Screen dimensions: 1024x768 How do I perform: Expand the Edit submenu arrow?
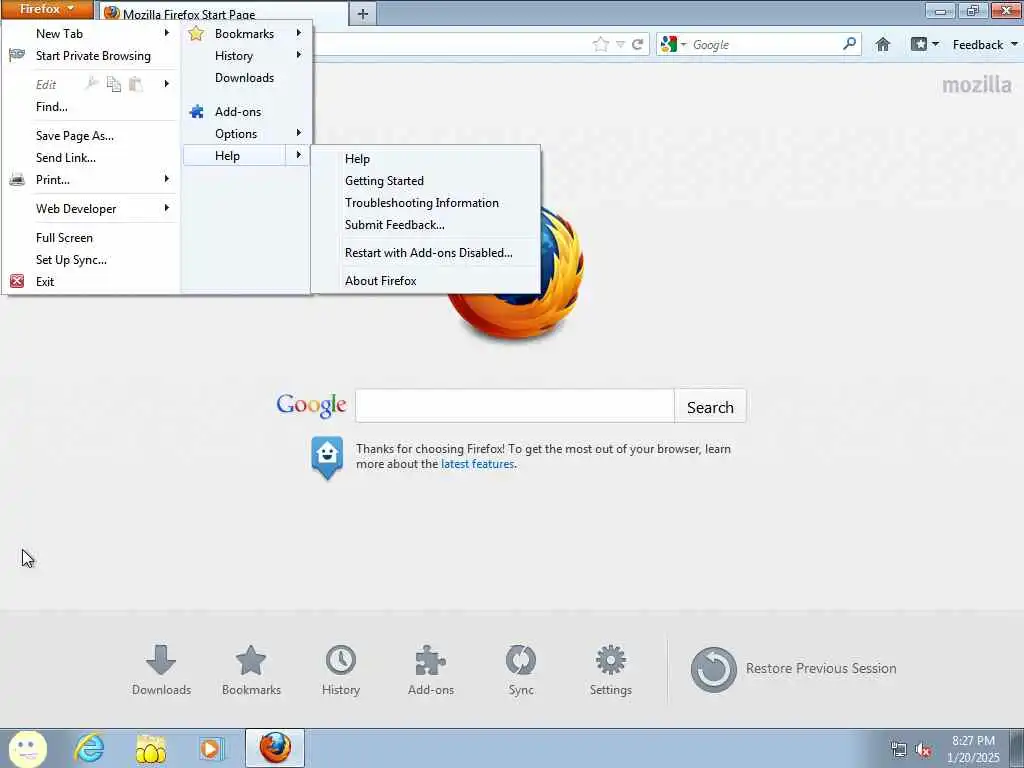click(x=167, y=84)
